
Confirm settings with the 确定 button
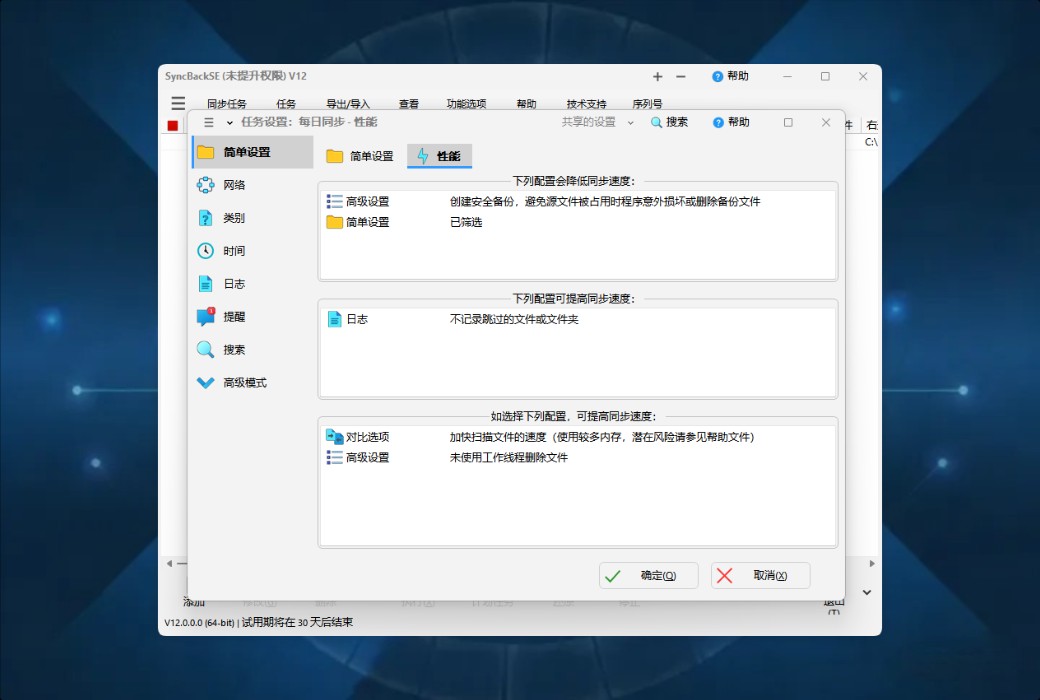click(647, 575)
